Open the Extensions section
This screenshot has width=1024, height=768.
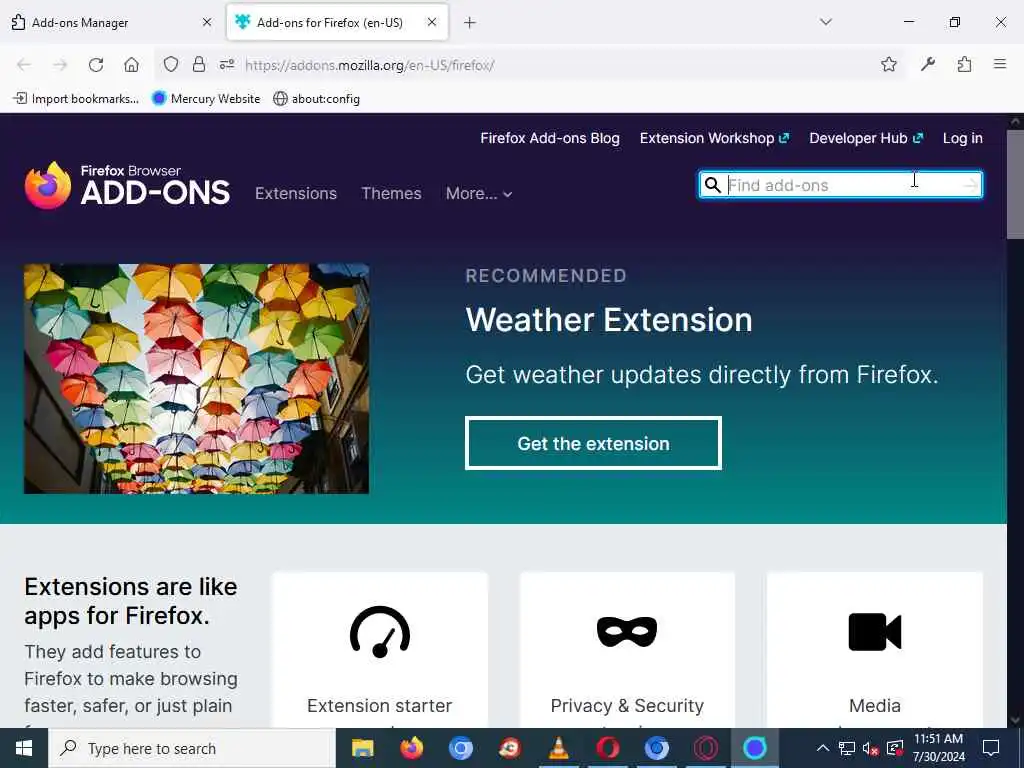[296, 193]
